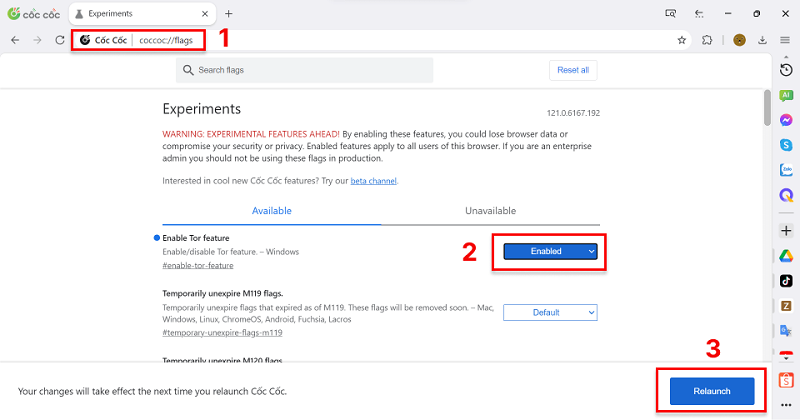Expand the Temporarily unexpire M119 flags dropdown
The width and height of the screenshot is (800, 420).
[550, 312]
